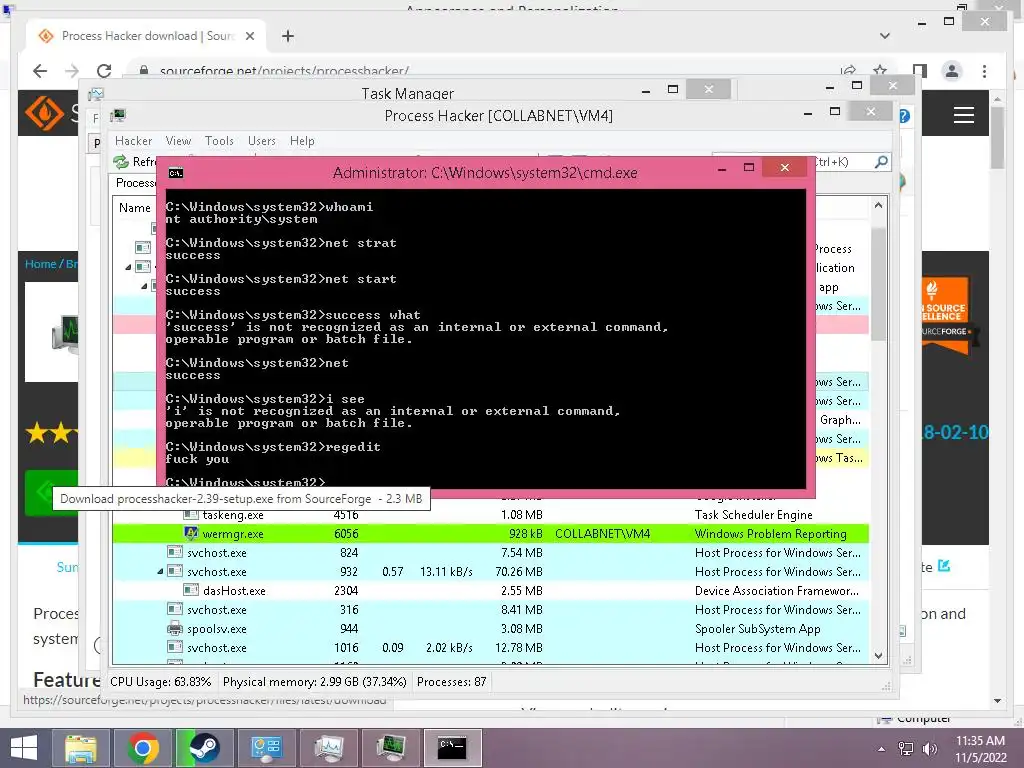Open Control Panel taskbar icon

[266, 748]
